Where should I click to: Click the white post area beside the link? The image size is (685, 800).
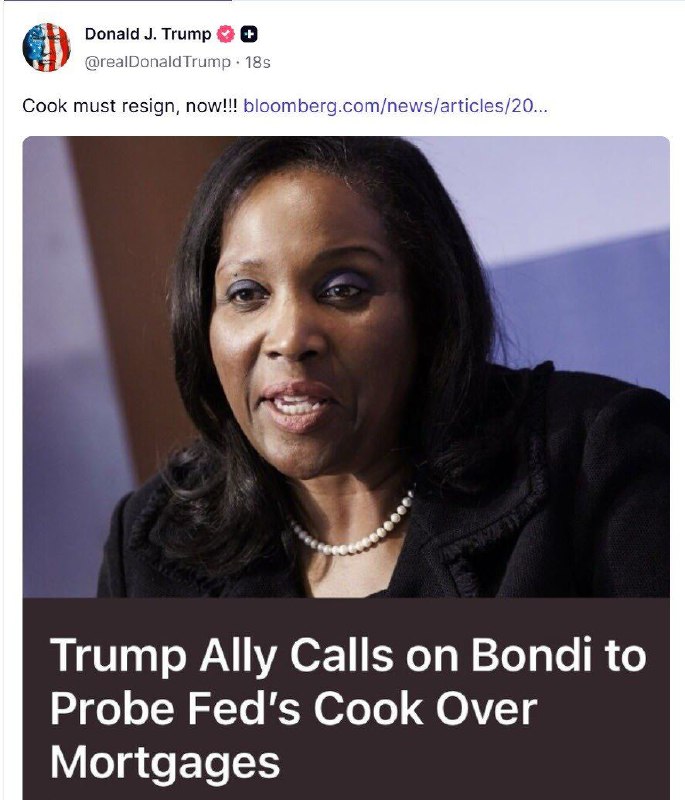coord(610,106)
